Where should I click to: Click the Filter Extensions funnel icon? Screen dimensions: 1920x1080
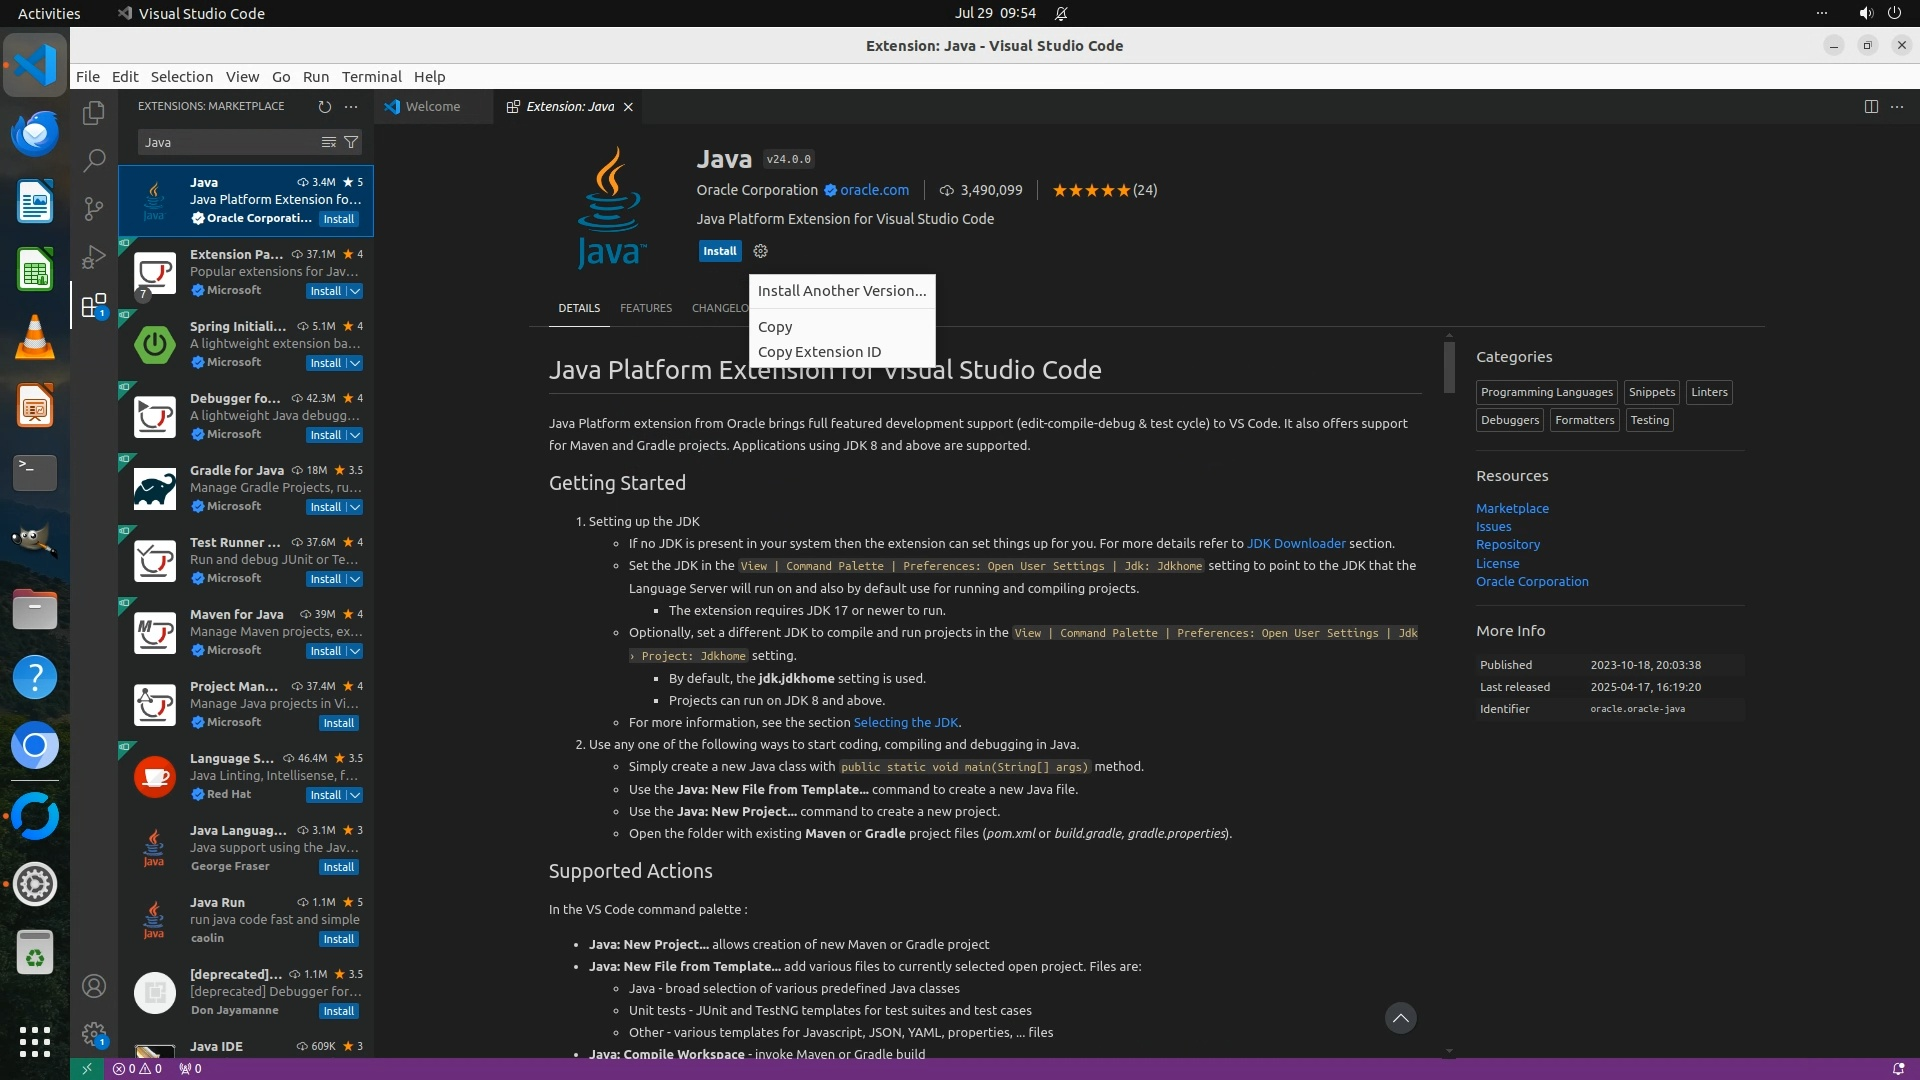(x=351, y=142)
